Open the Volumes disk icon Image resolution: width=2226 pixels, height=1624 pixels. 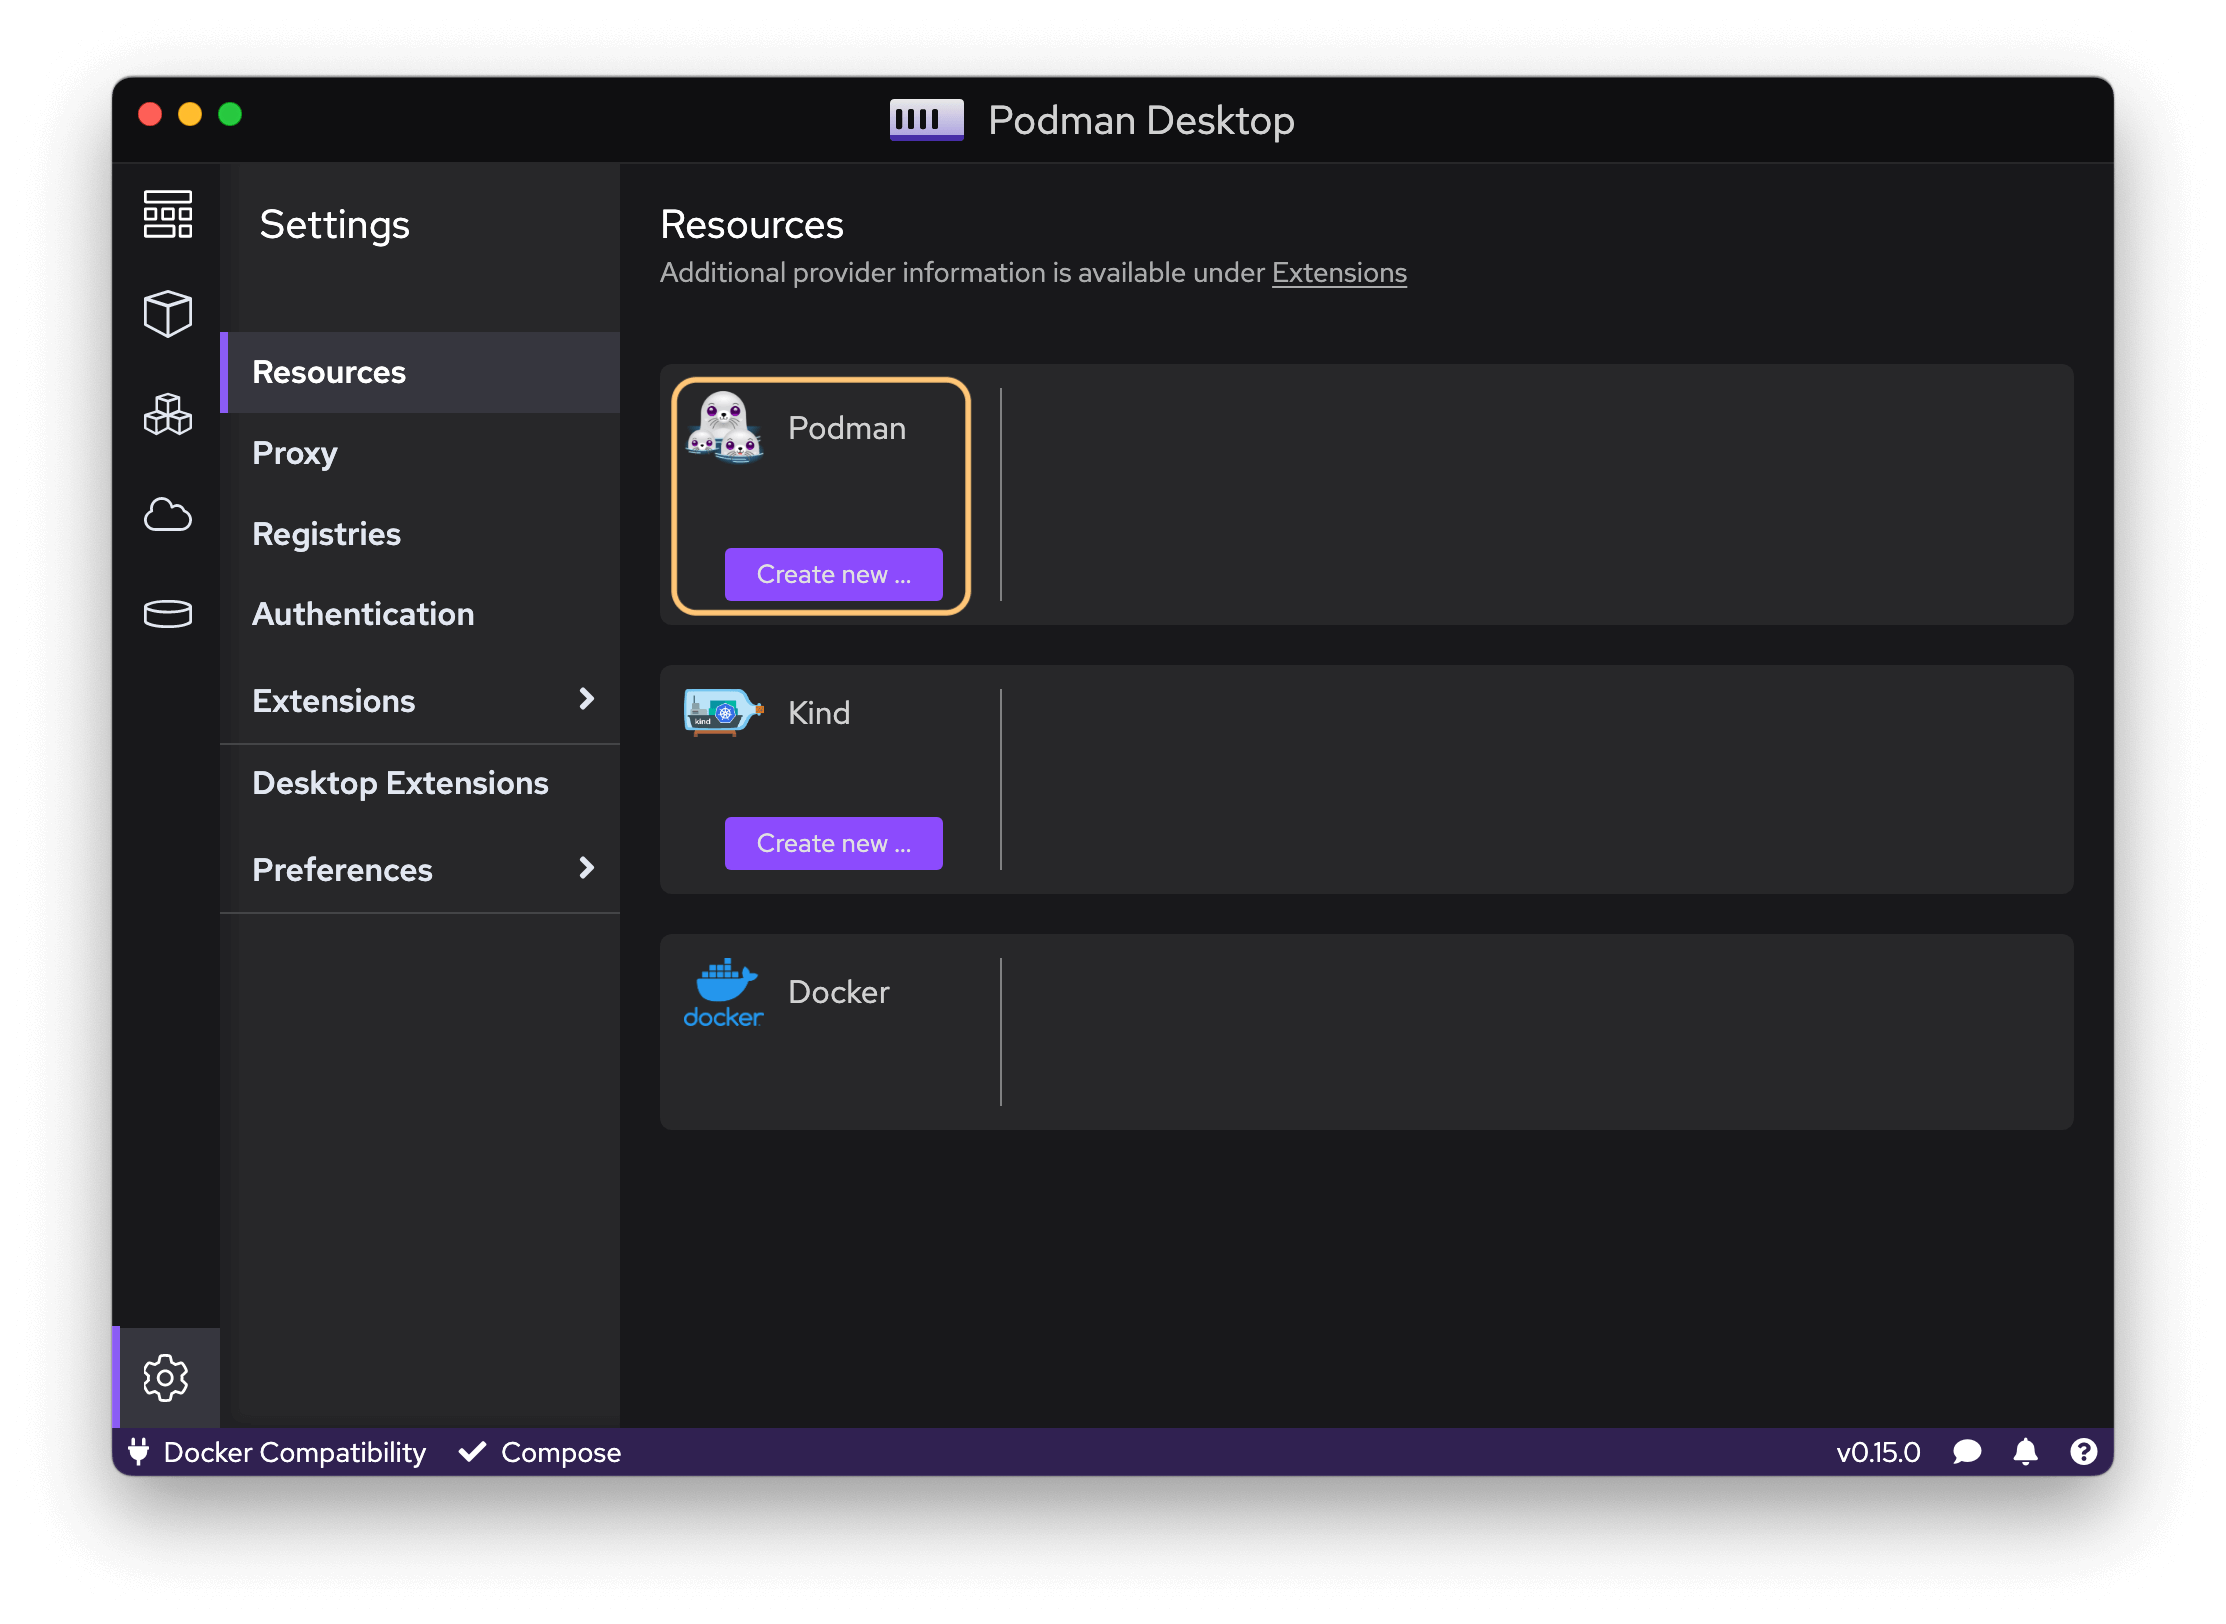pos(167,614)
